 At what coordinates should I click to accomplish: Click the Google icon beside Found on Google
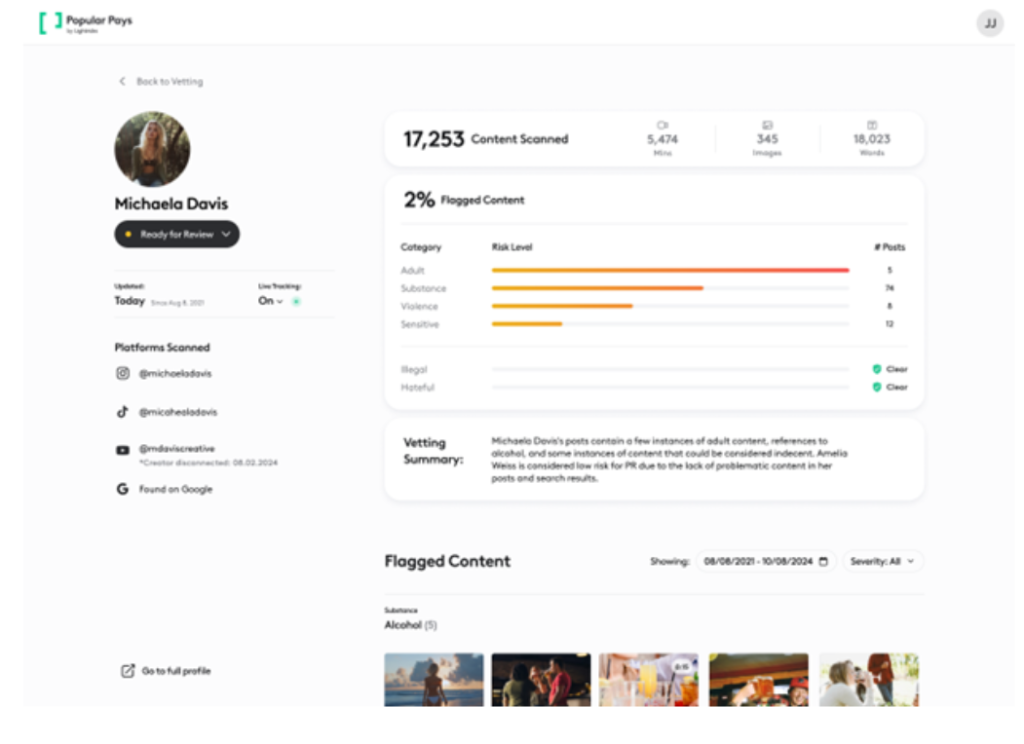[123, 489]
